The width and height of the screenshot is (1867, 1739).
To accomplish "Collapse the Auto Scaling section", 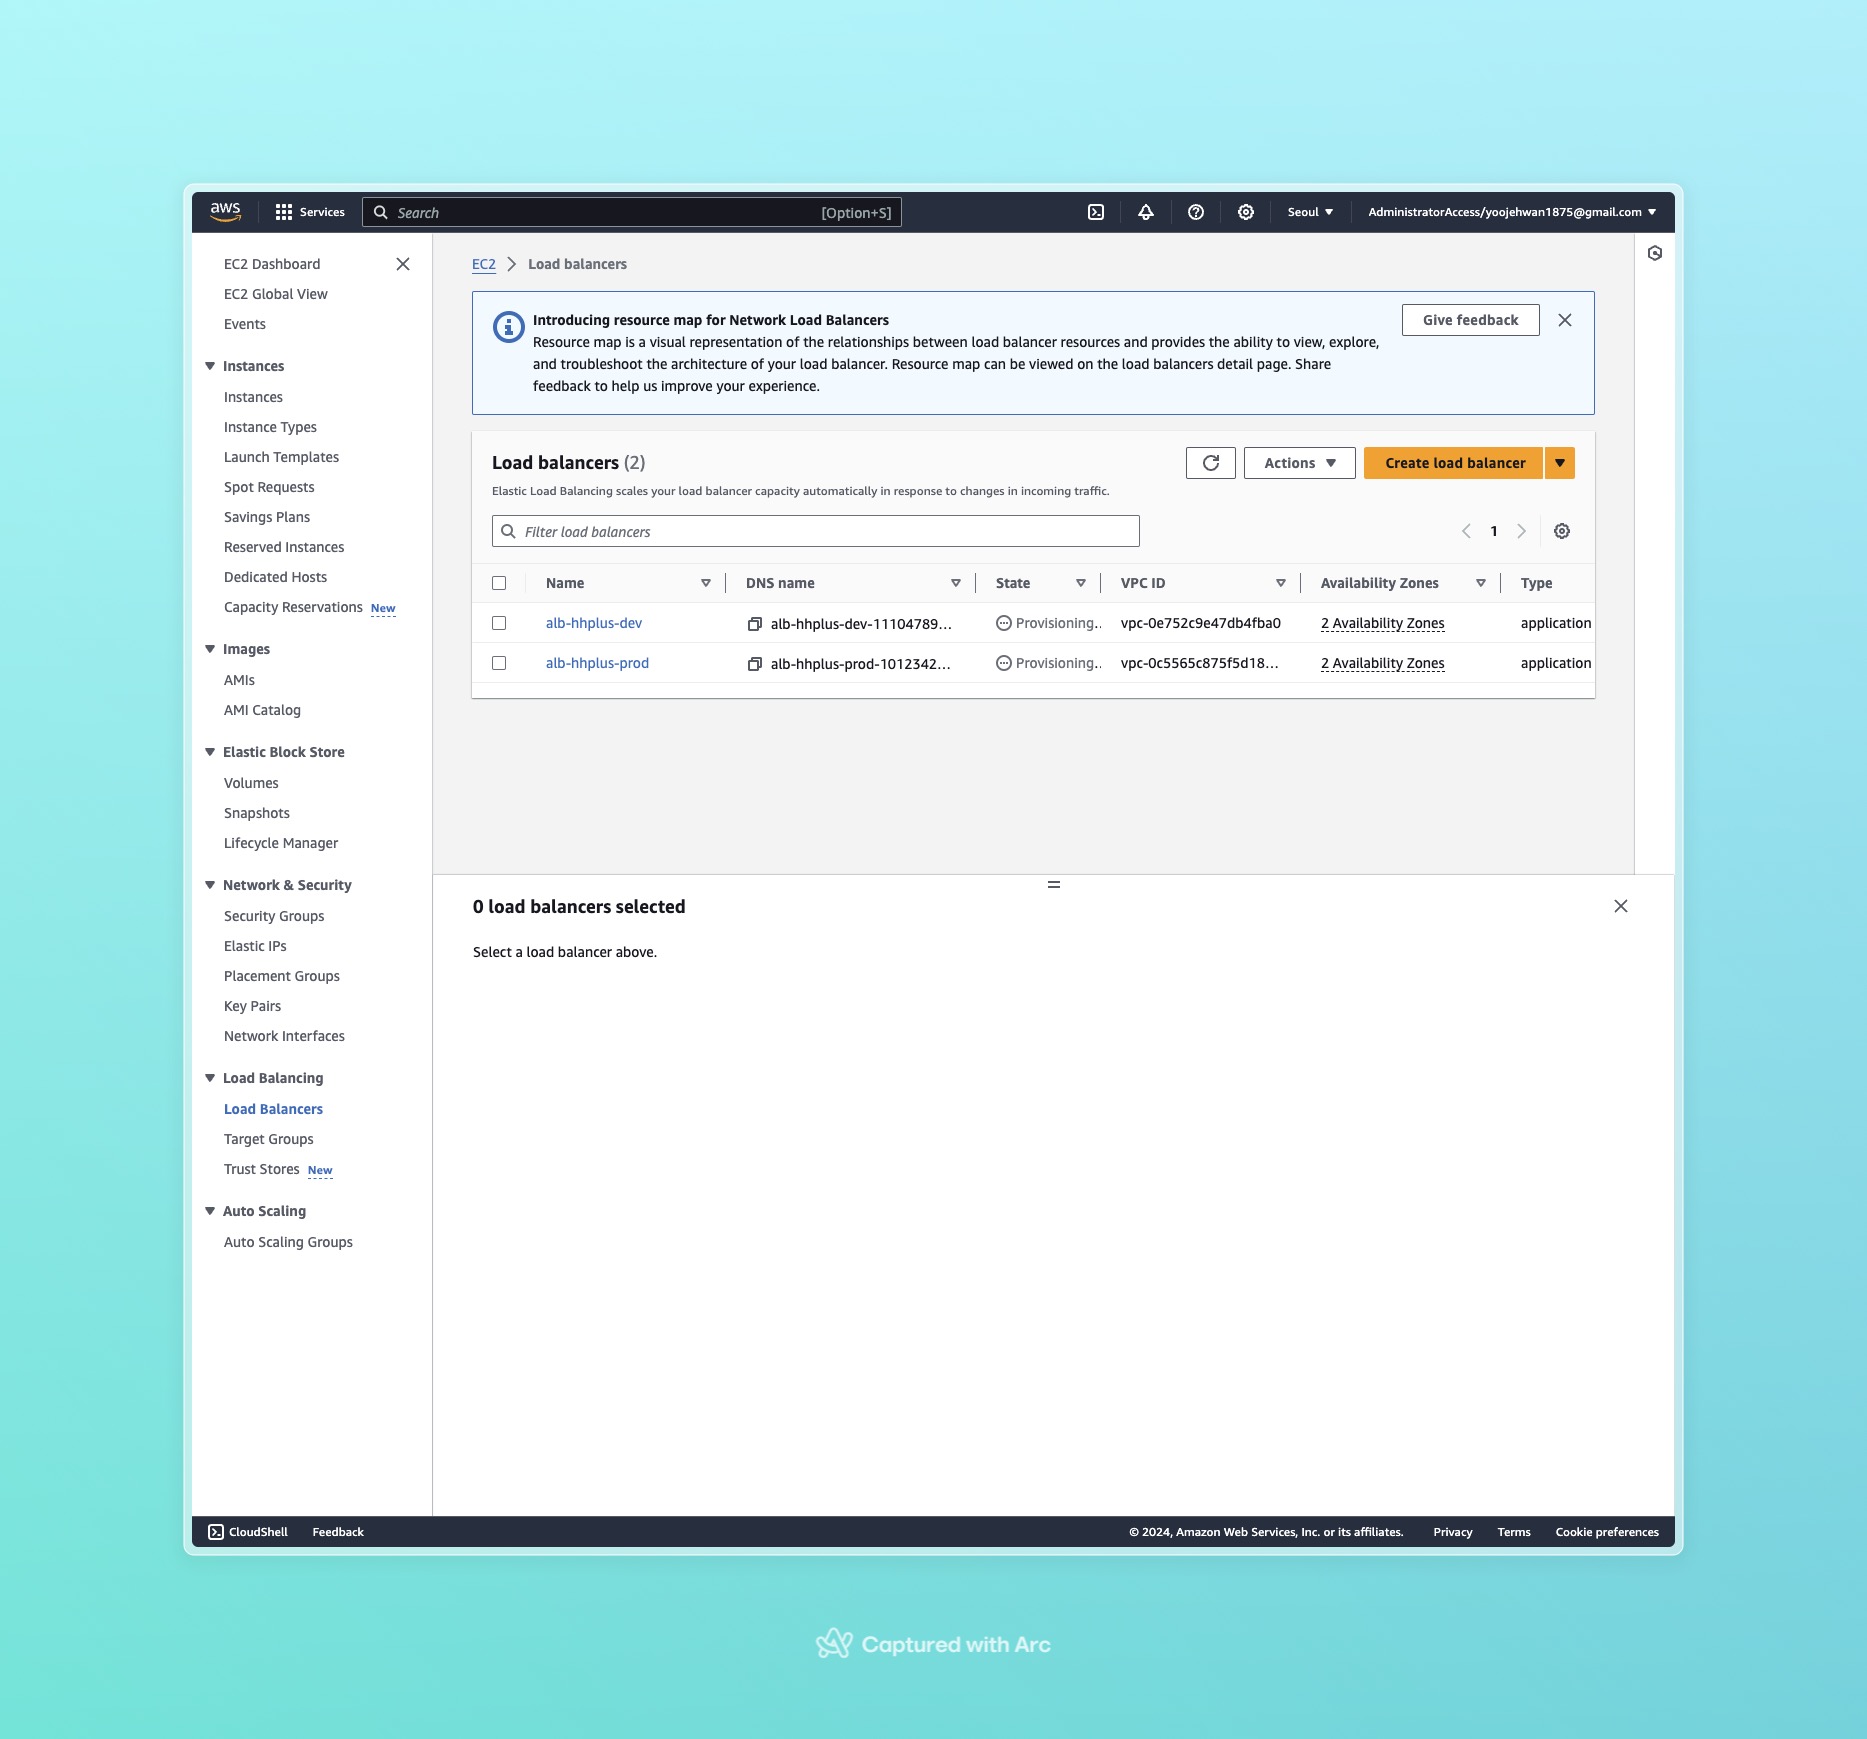I will (210, 1211).
